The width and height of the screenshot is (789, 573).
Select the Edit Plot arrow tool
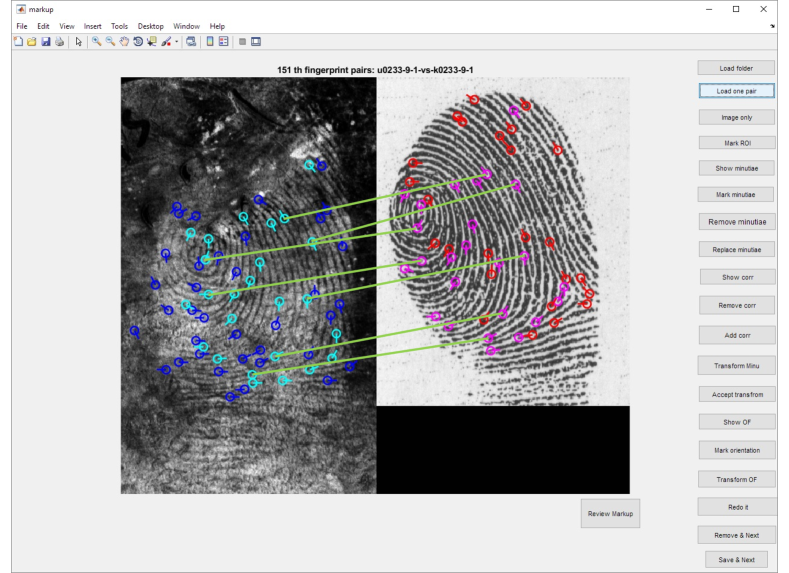coord(79,41)
